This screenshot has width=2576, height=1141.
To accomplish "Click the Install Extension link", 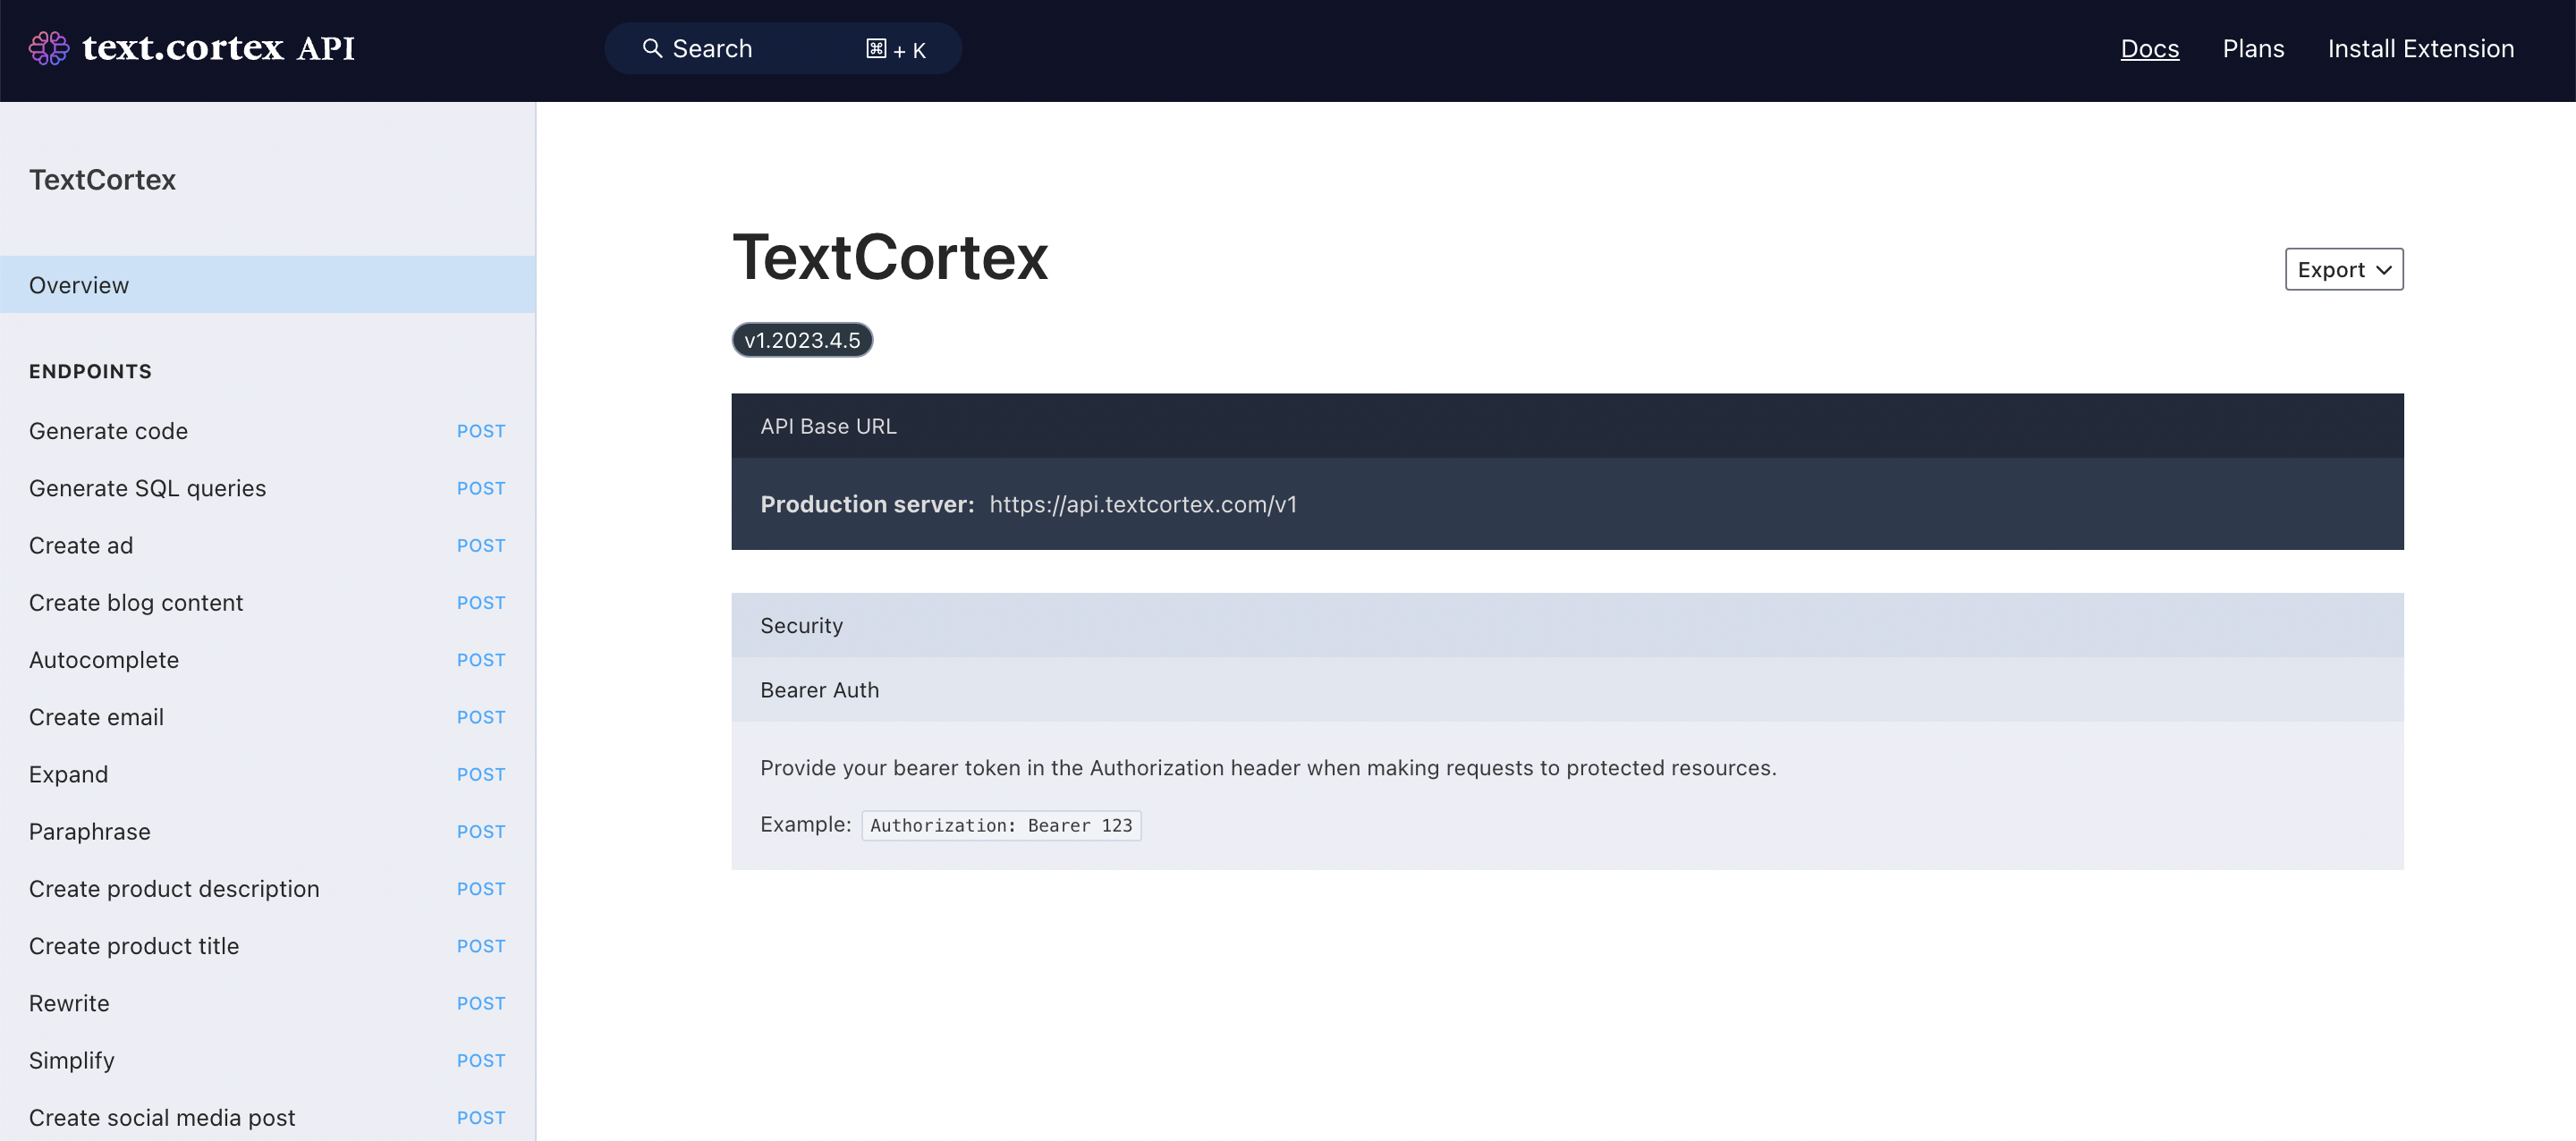I will coord(2421,48).
